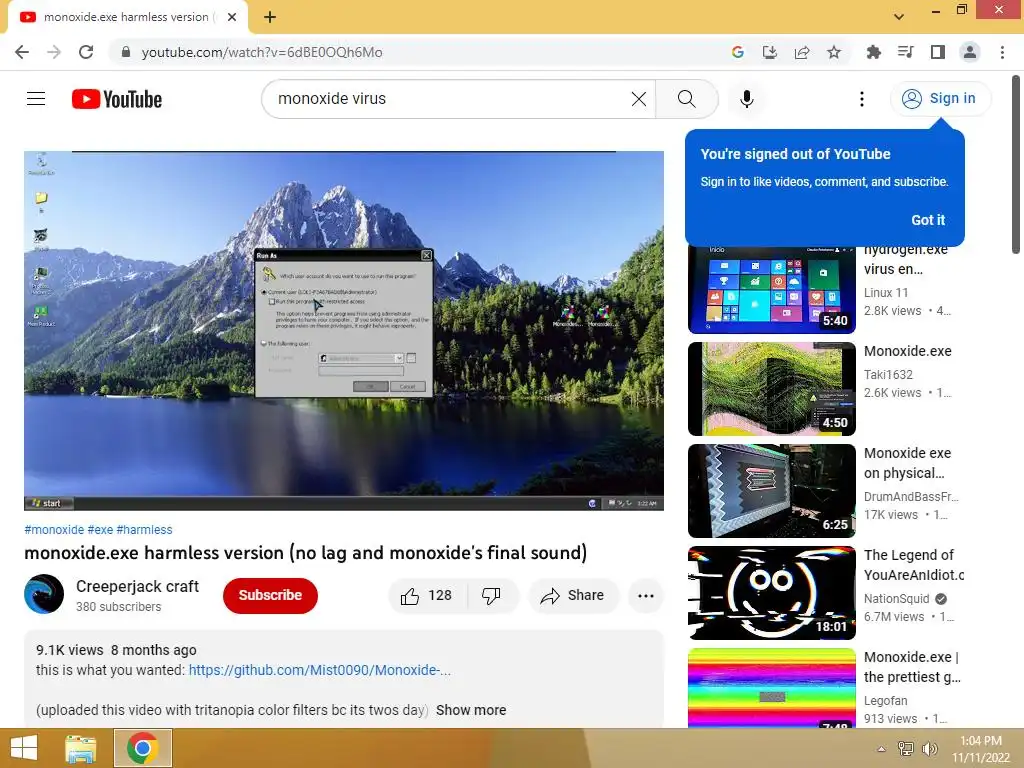Image resolution: width=1024 pixels, height=768 pixels.
Task: Click browser forward arrow
Action: (x=54, y=52)
